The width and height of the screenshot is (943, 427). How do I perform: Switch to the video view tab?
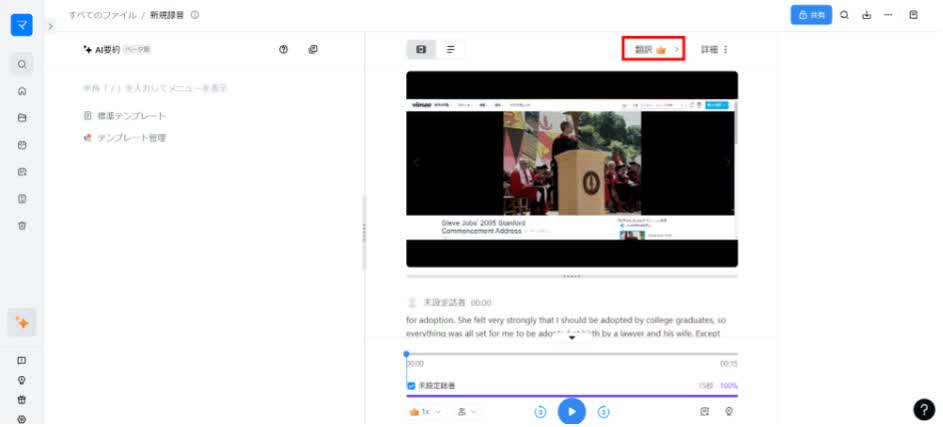[x=421, y=49]
